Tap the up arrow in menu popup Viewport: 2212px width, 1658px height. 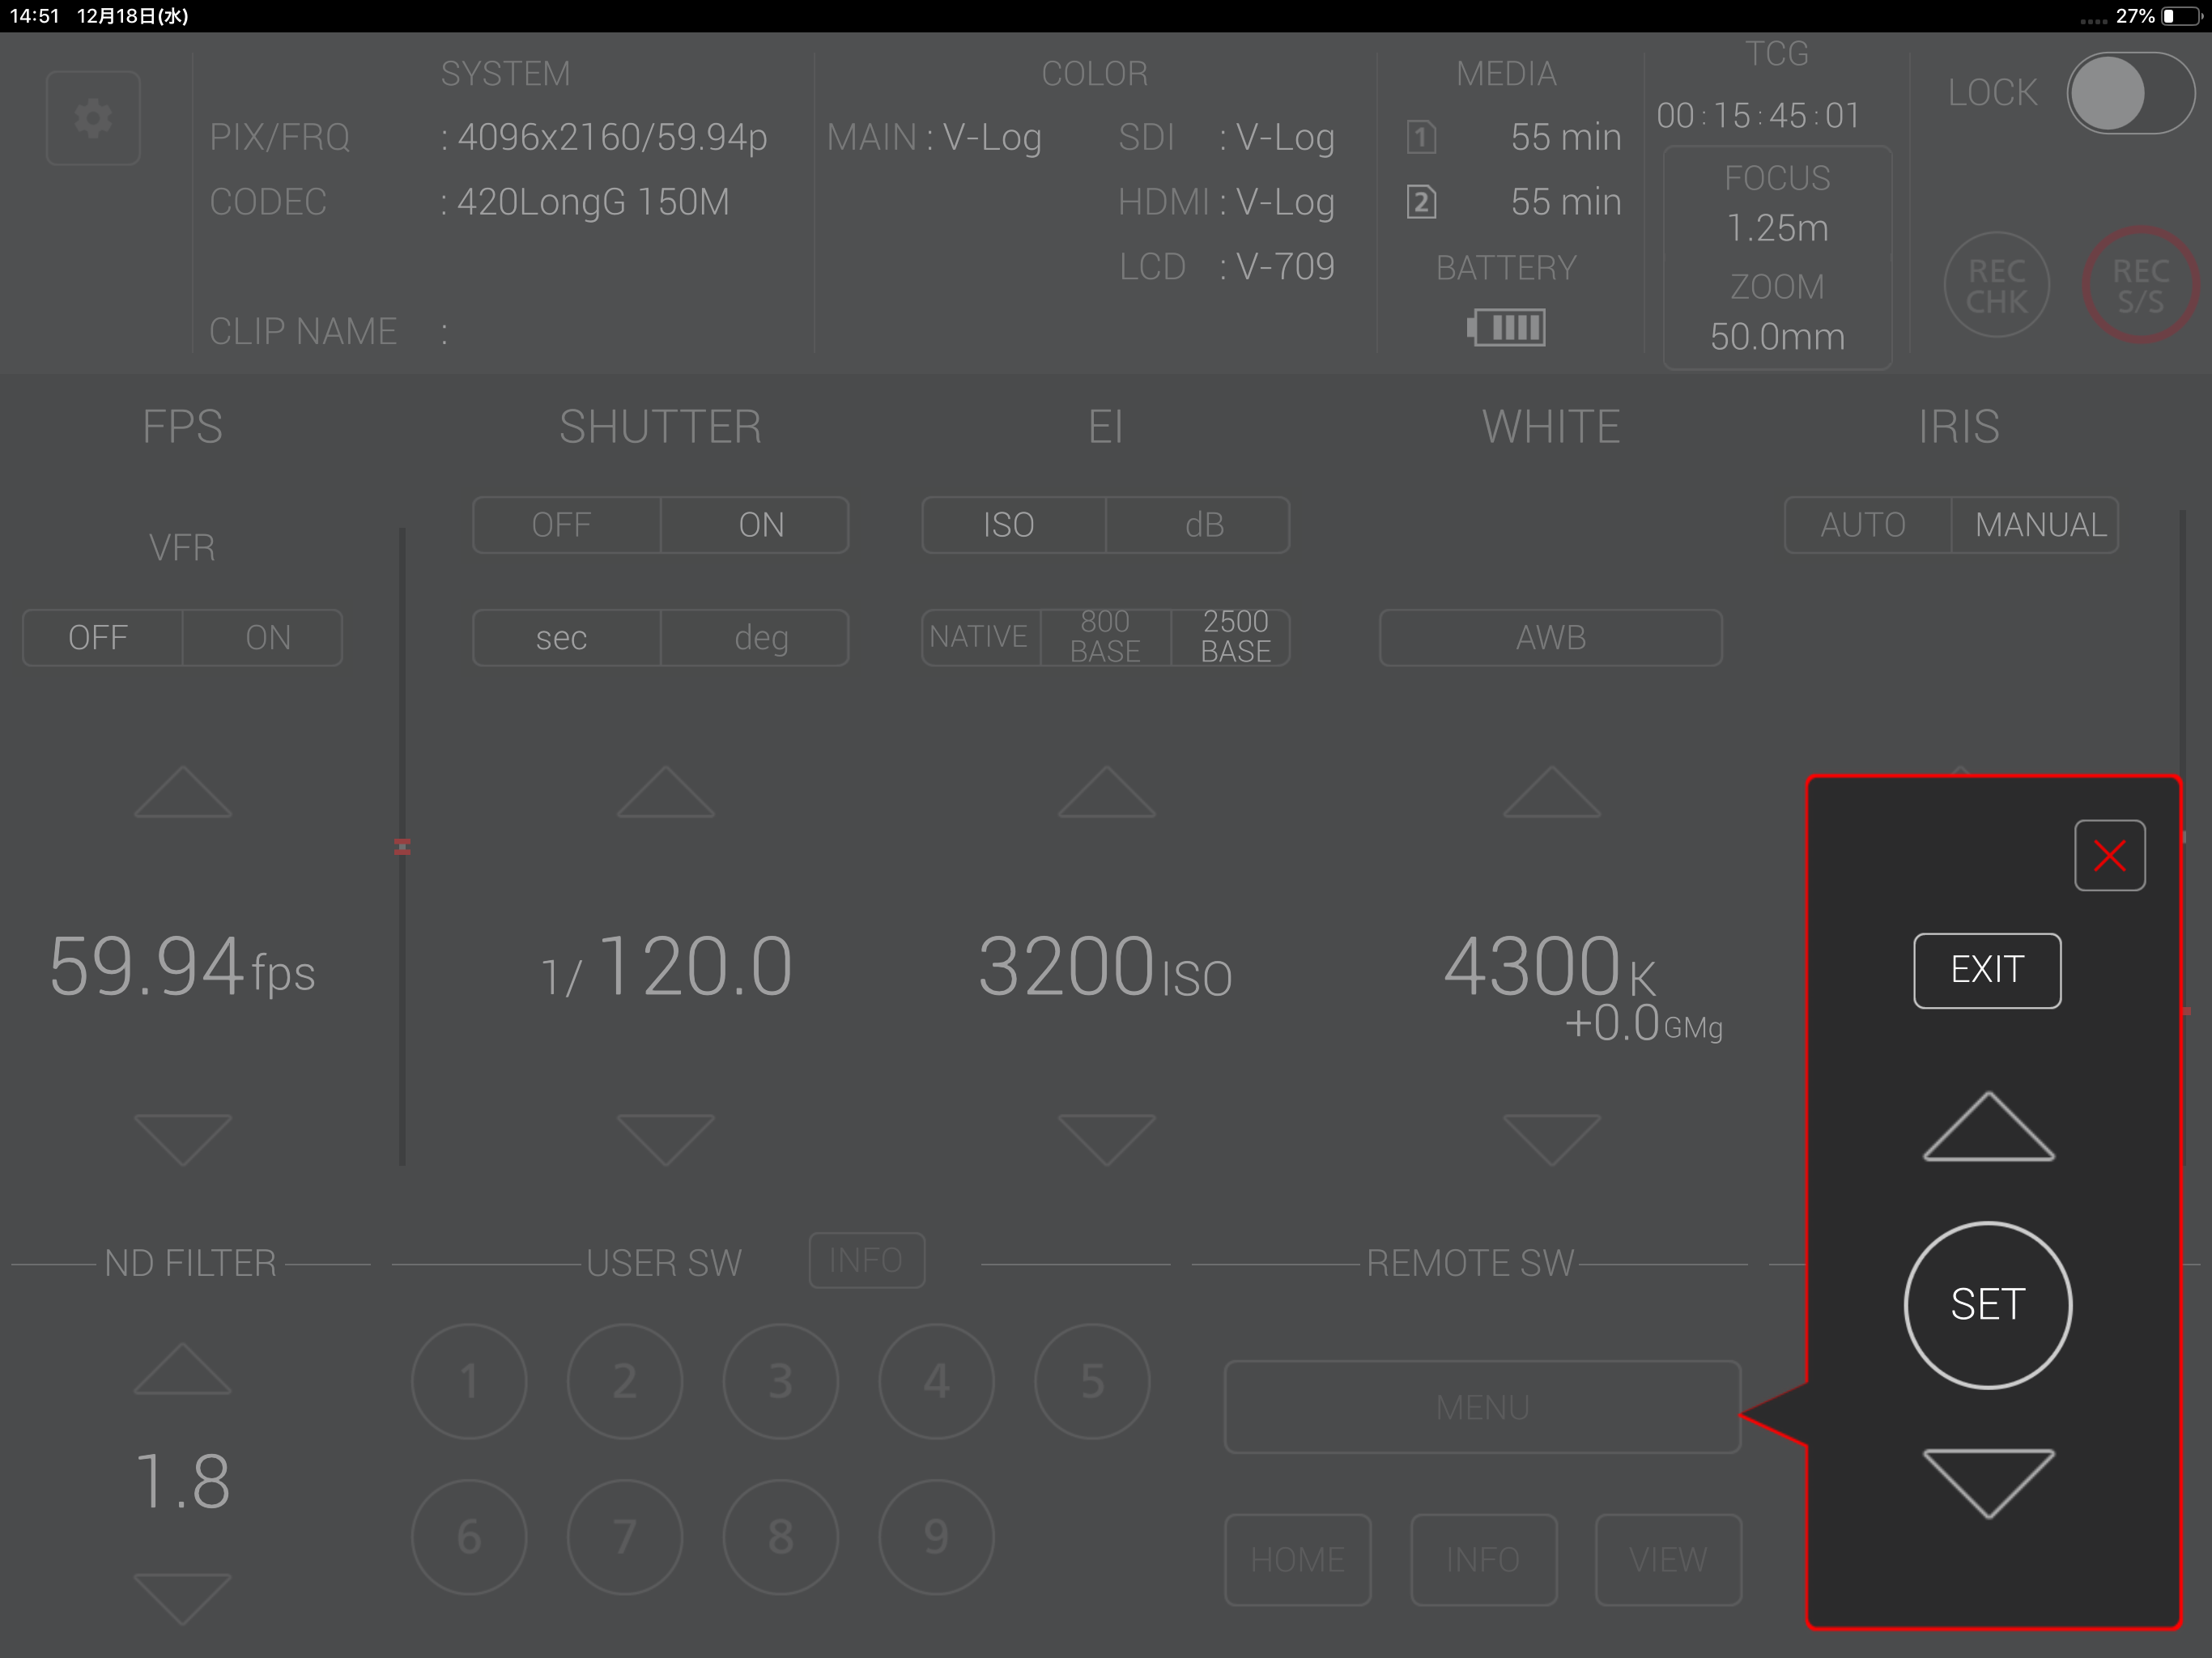point(1988,1126)
